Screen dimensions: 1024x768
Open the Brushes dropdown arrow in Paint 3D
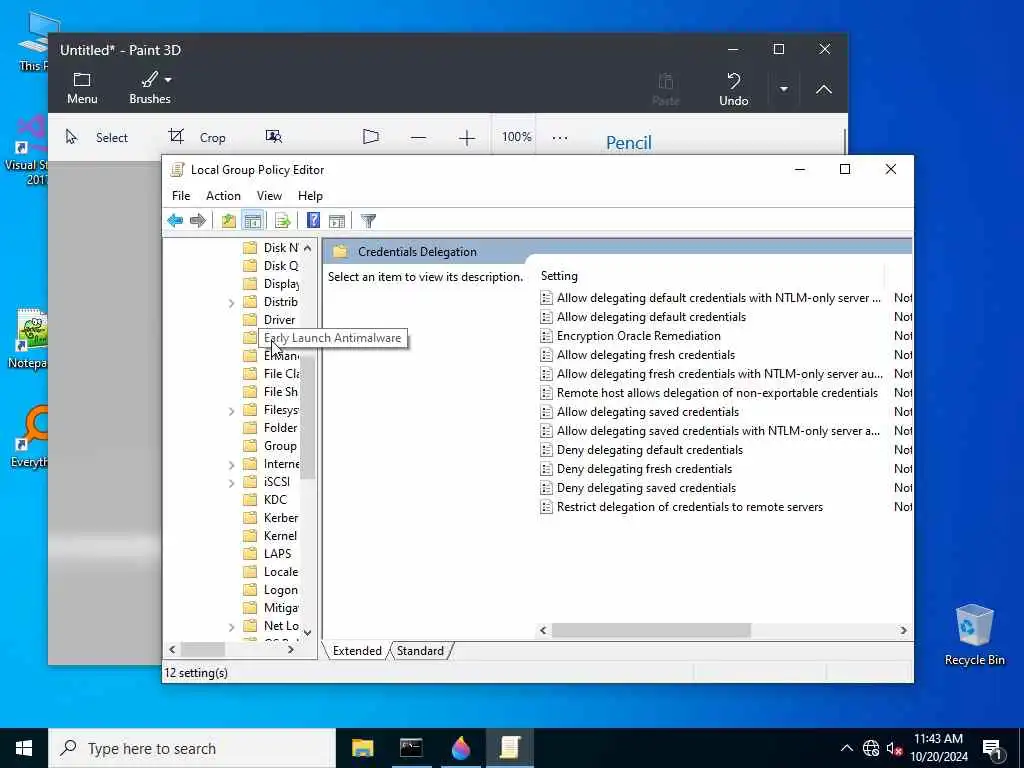coord(168,80)
